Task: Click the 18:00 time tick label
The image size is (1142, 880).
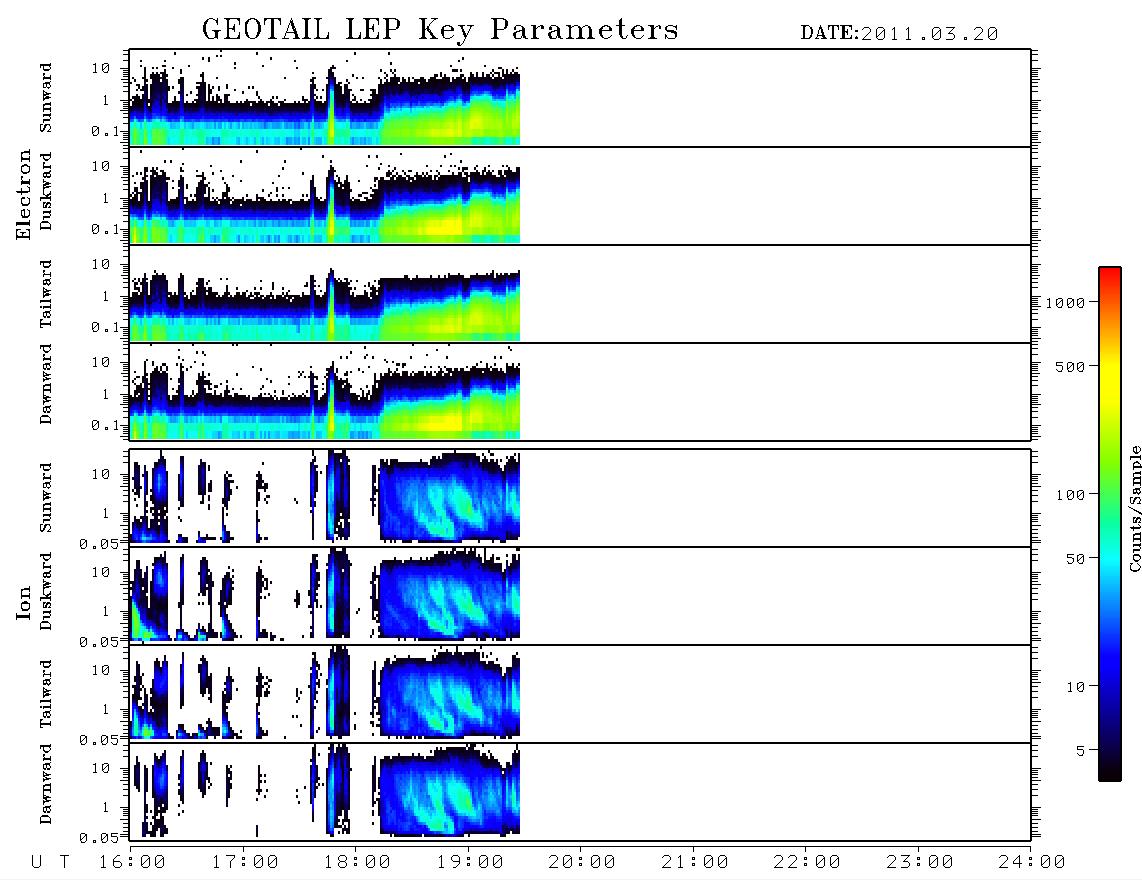Action: point(357,863)
